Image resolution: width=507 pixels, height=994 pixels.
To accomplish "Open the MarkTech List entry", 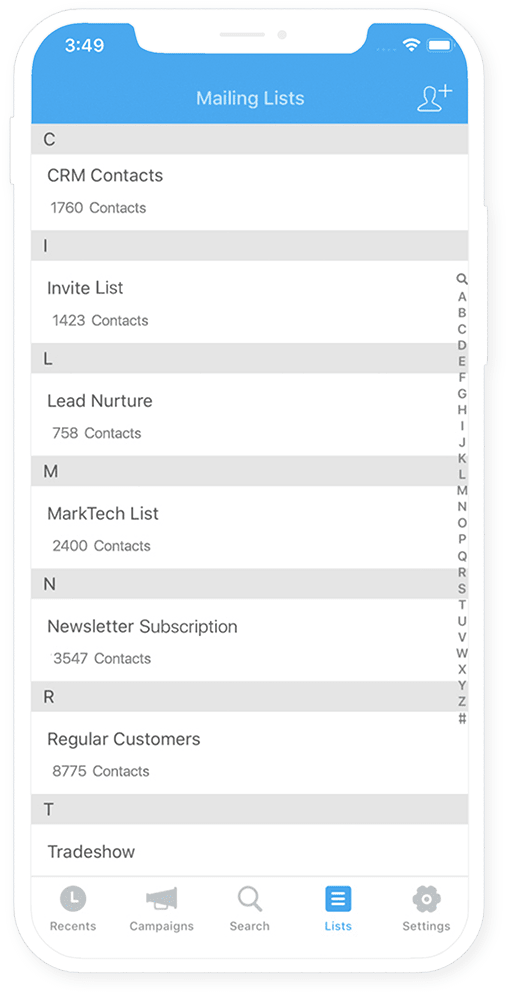I will pyautogui.click(x=250, y=527).
